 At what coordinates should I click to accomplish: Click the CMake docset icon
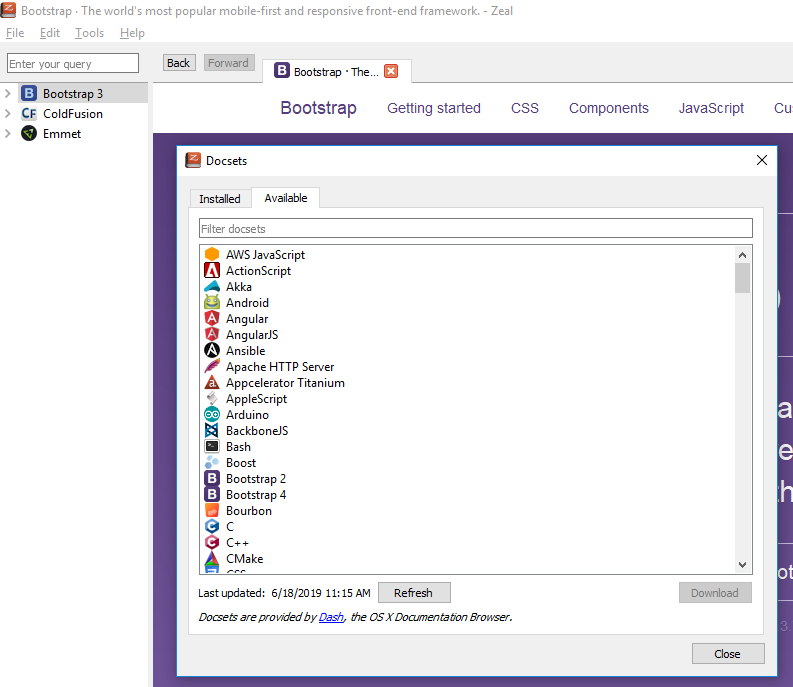(x=212, y=559)
